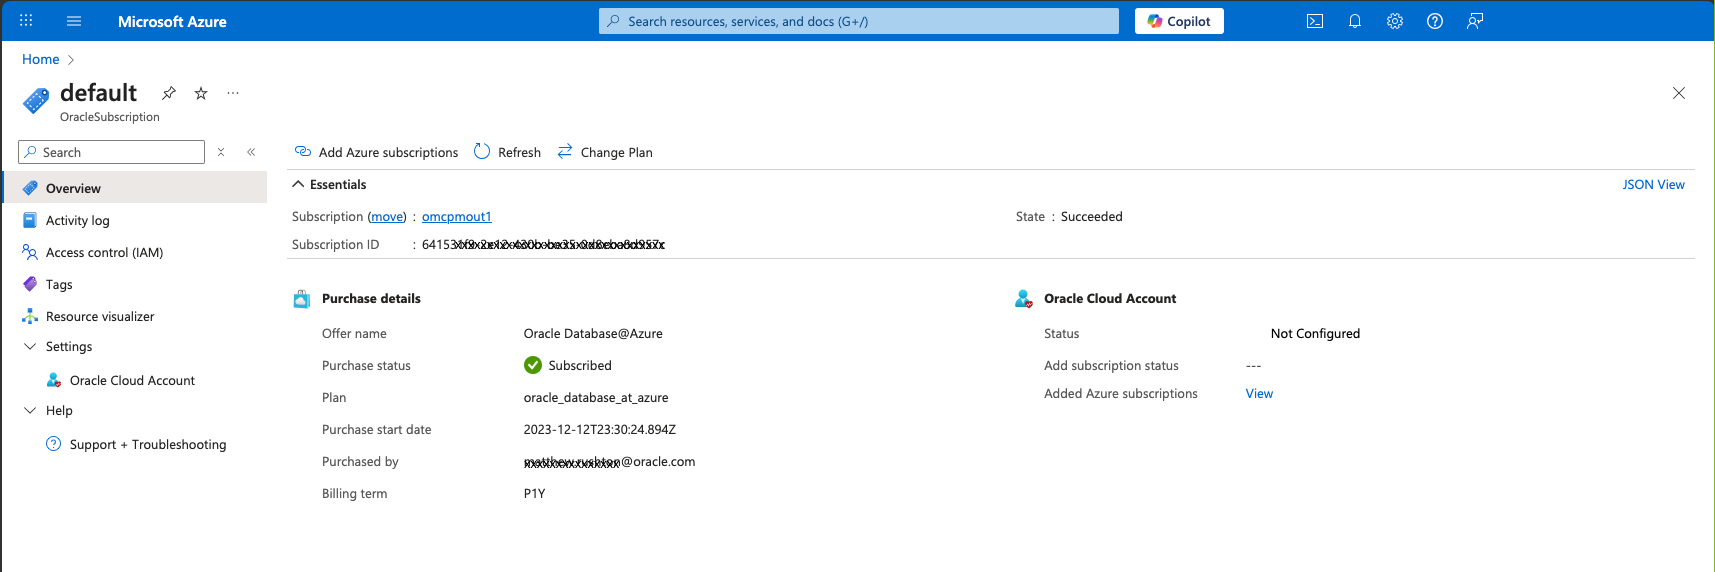Image resolution: width=1715 pixels, height=572 pixels.
Task: Open the help question mark icon
Action: (x=1435, y=21)
